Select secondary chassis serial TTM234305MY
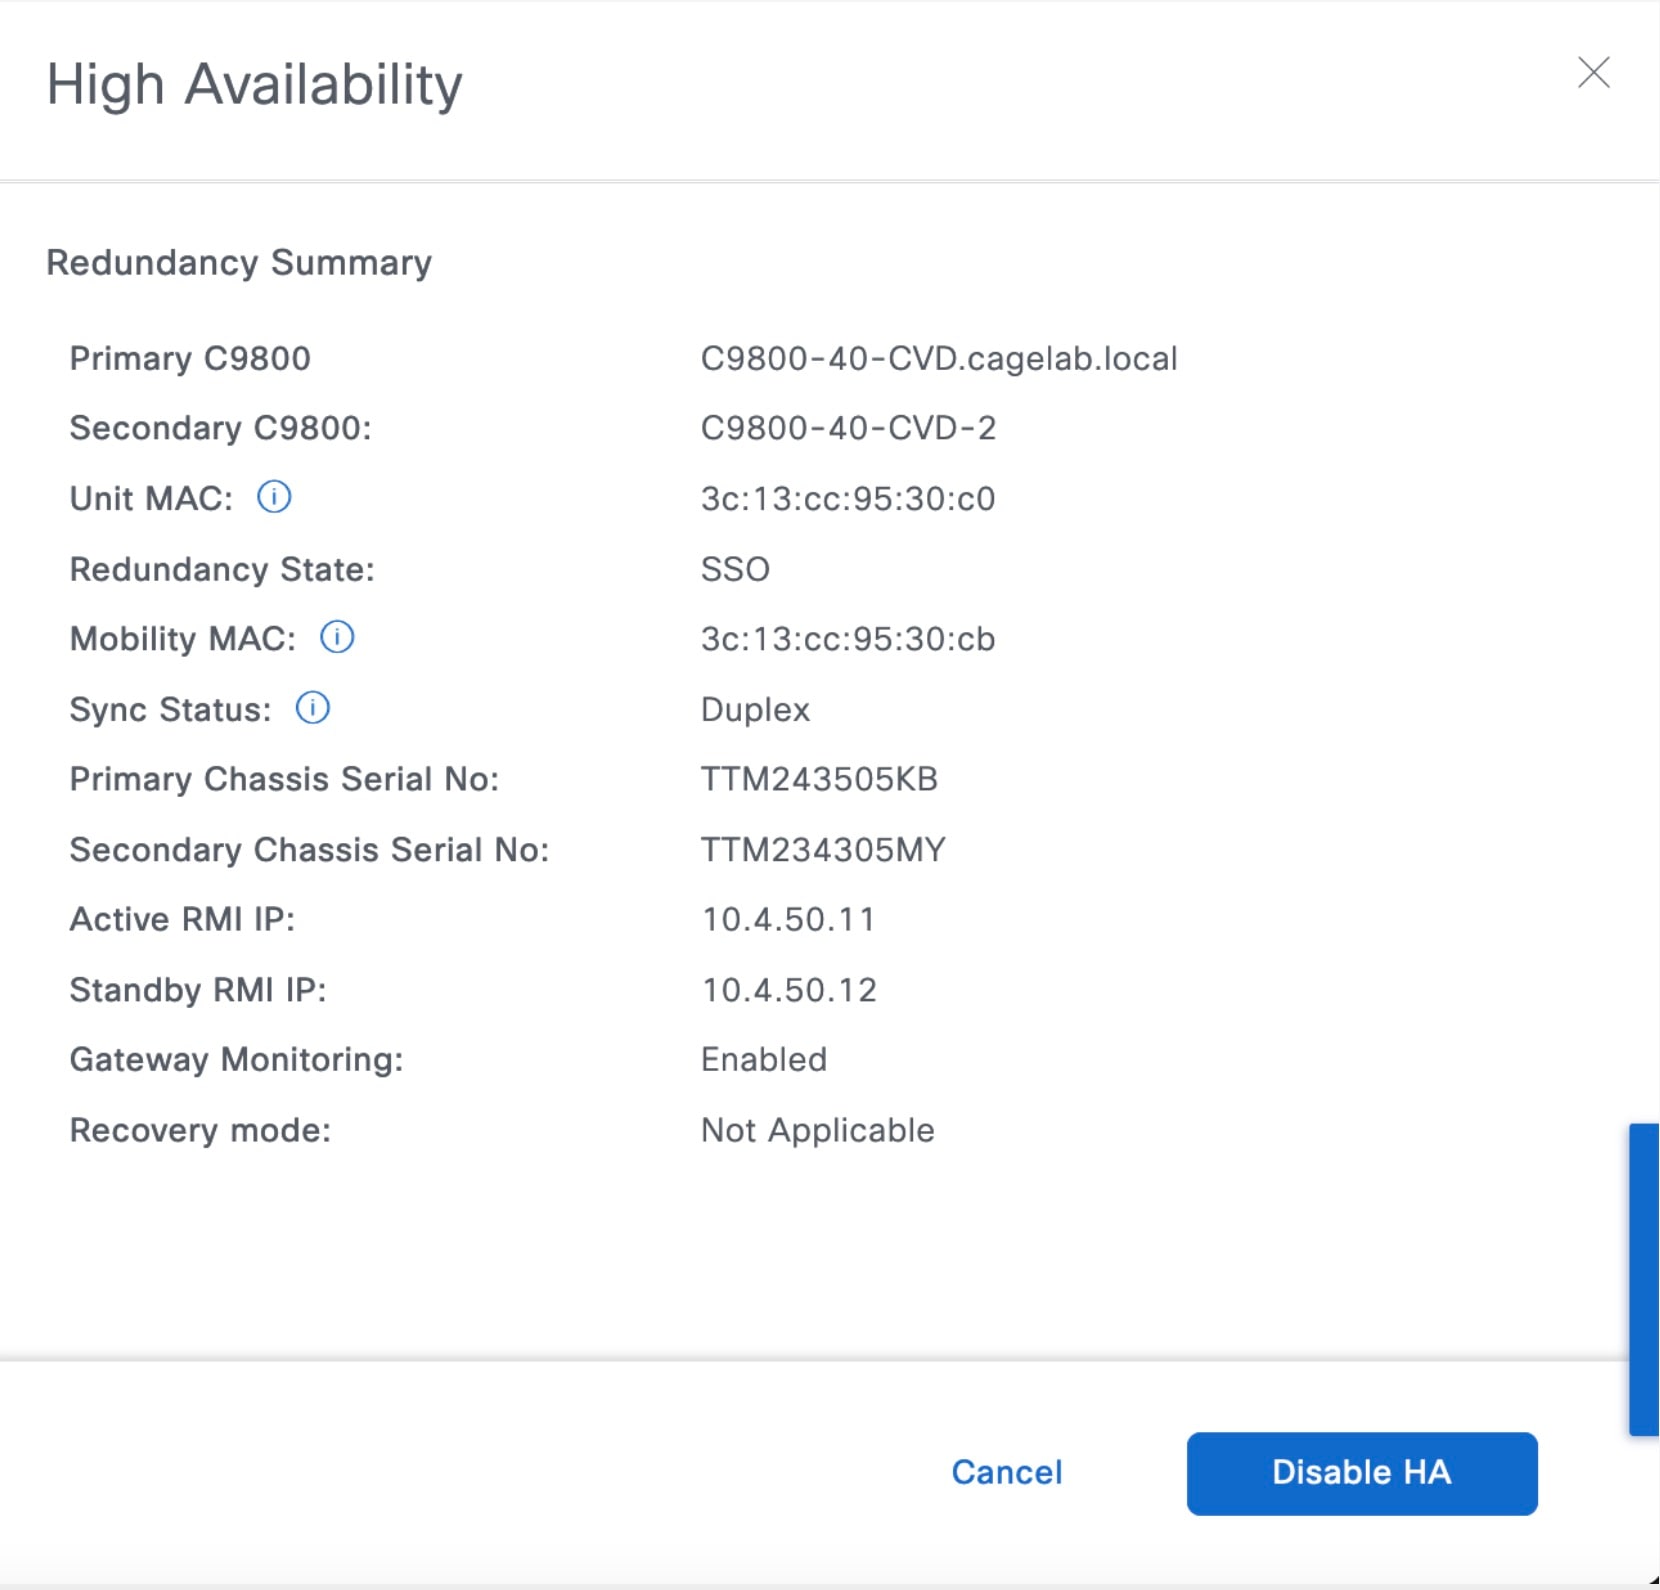 pos(822,850)
